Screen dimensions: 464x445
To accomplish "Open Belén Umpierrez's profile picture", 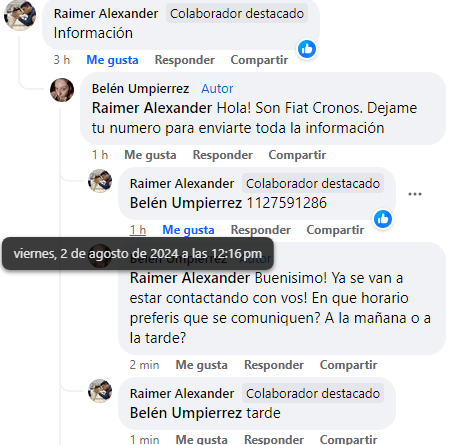I will (x=62, y=90).
